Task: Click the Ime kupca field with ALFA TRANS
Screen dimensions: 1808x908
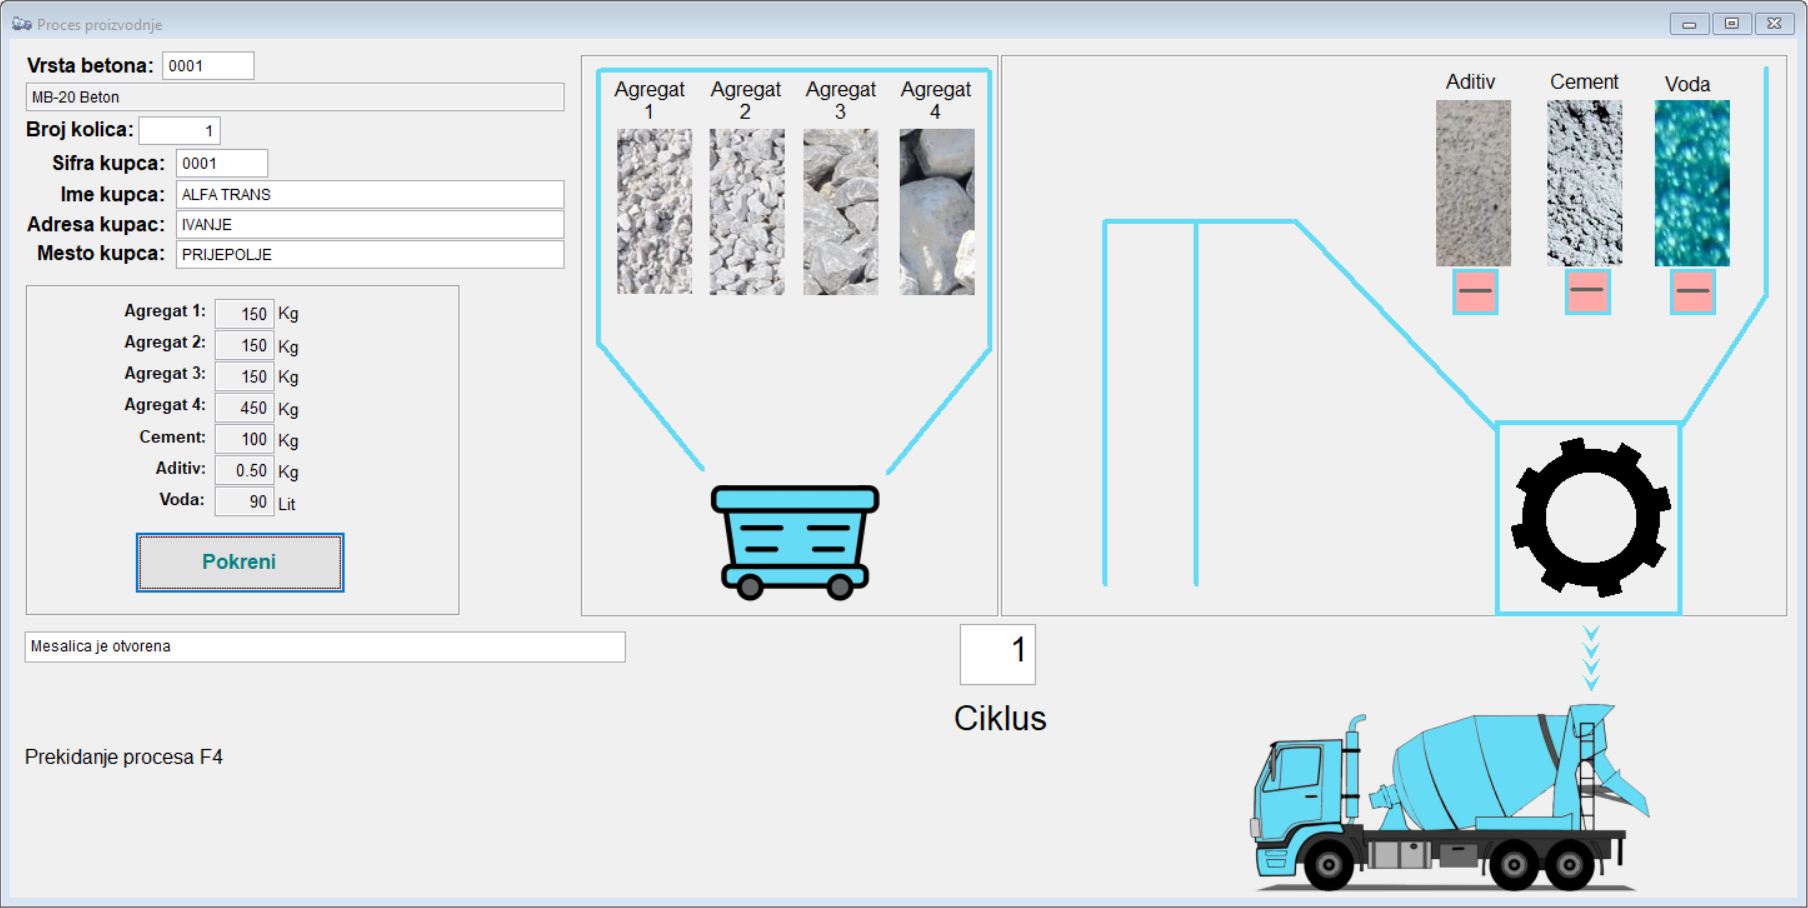Action: tap(370, 195)
